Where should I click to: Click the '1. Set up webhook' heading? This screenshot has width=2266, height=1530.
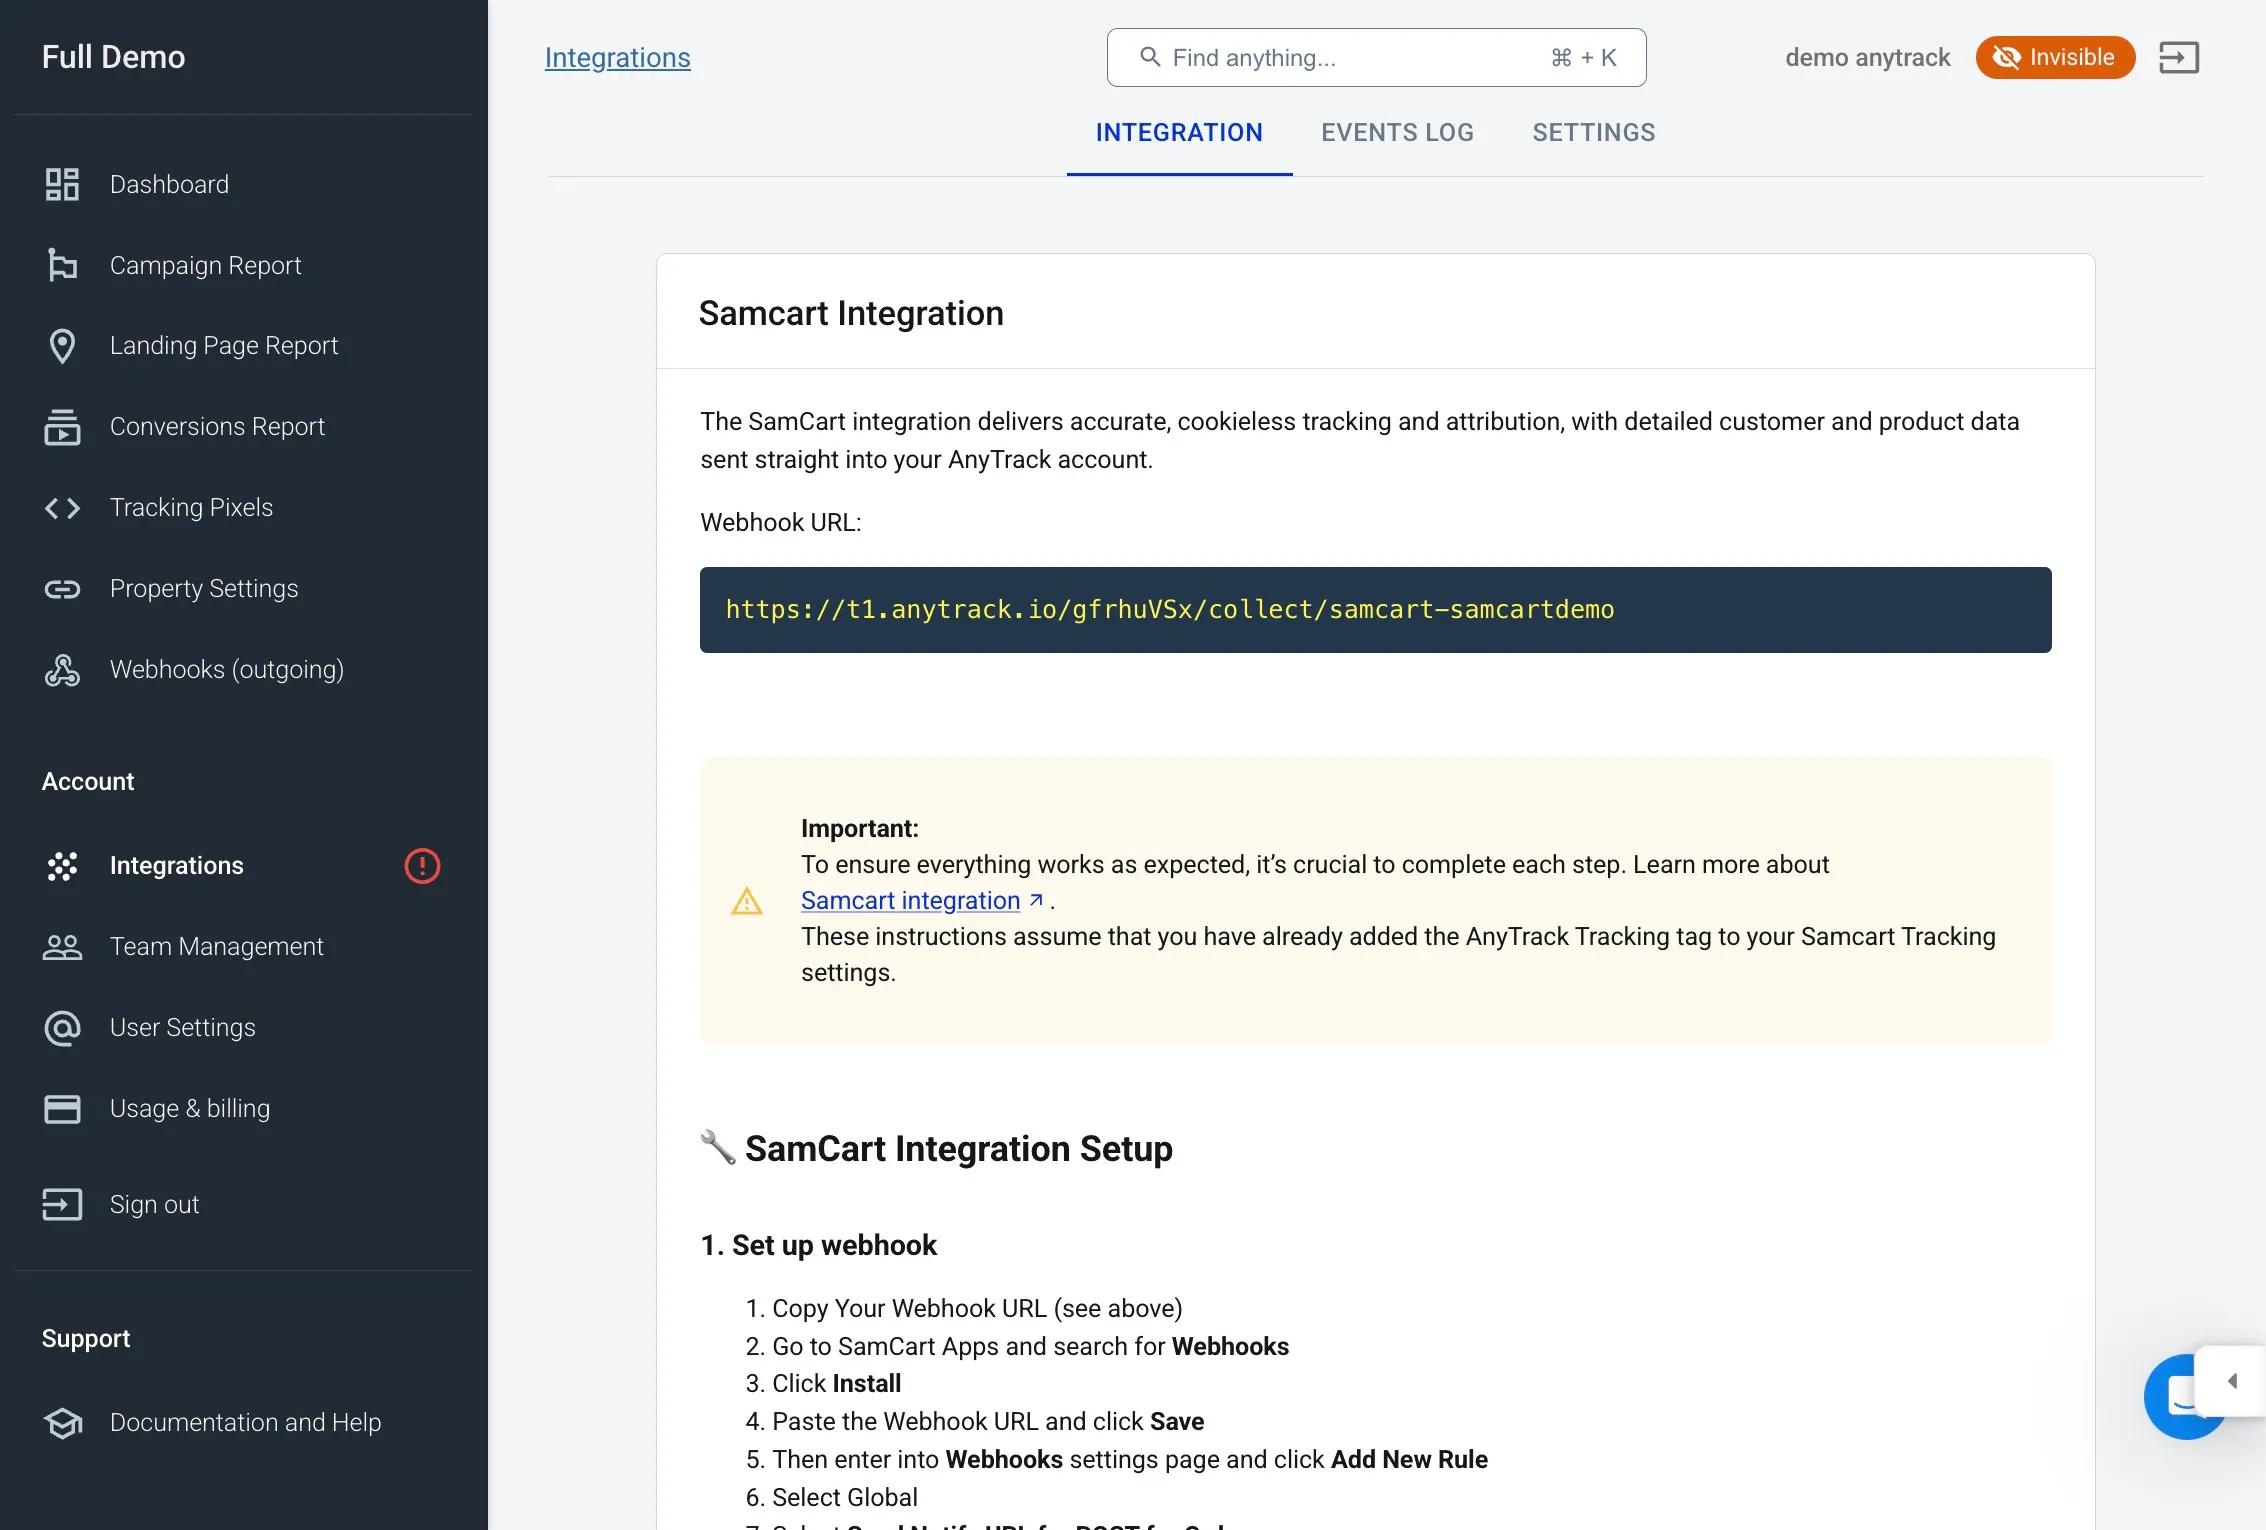pos(818,1245)
